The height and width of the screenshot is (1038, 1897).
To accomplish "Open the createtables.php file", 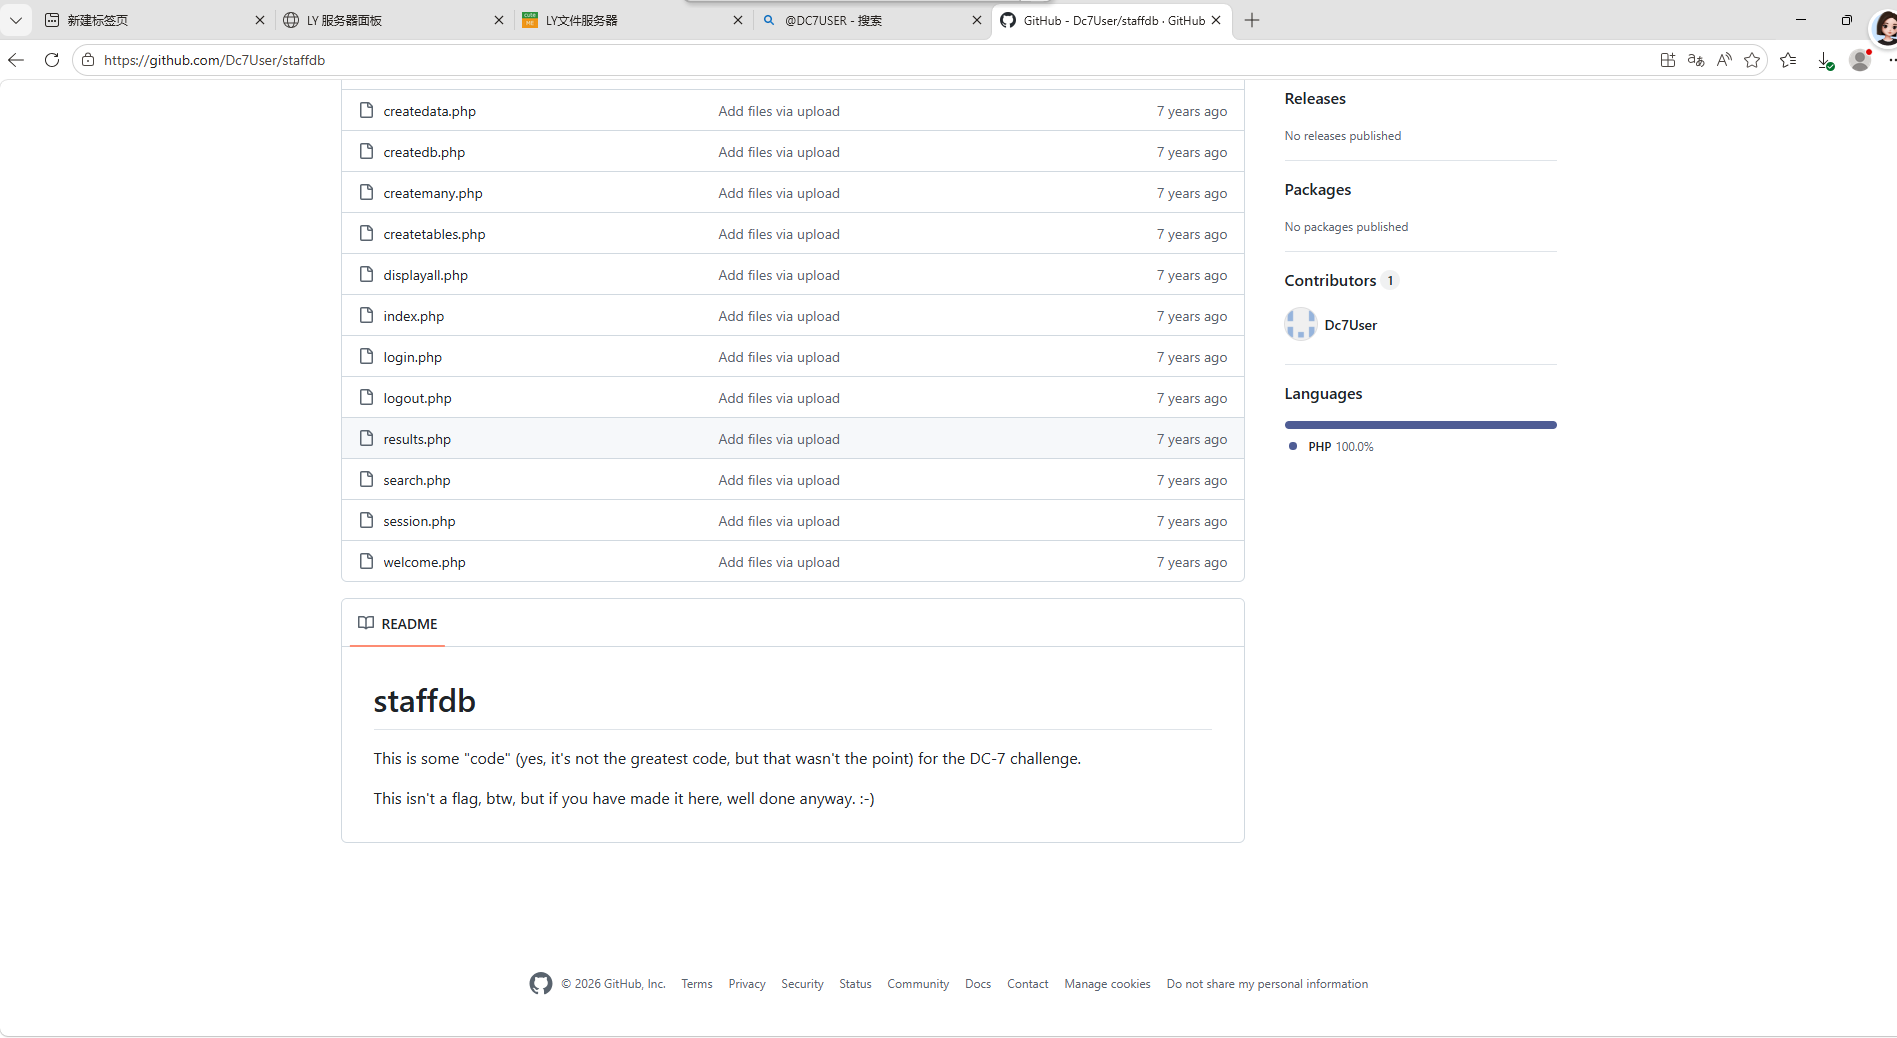I will coord(434,234).
